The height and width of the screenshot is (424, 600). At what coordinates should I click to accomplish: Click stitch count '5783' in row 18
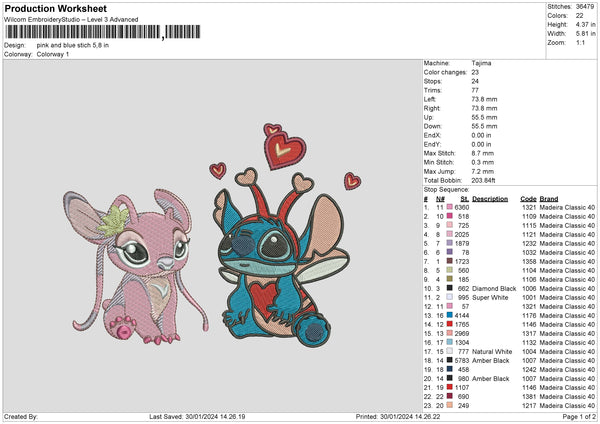(462, 360)
